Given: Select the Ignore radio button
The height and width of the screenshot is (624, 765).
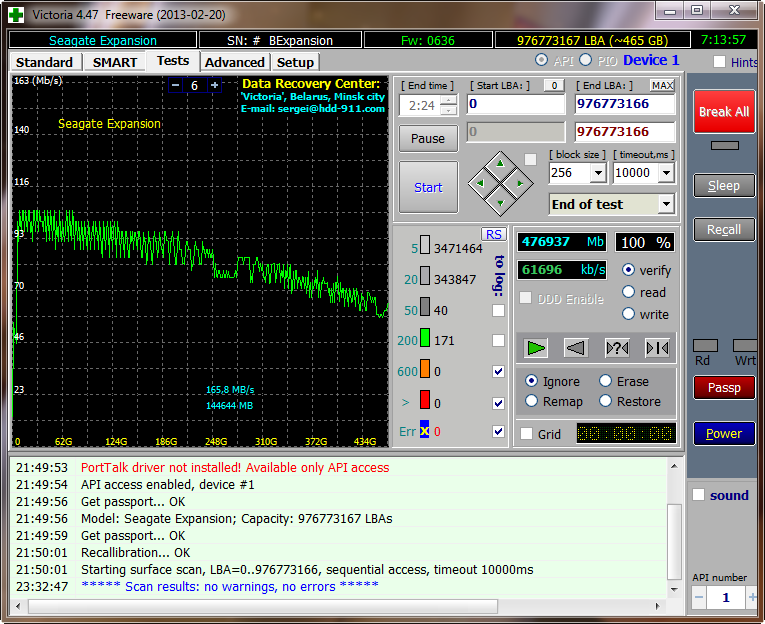Looking at the screenshot, I should coord(531,381).
